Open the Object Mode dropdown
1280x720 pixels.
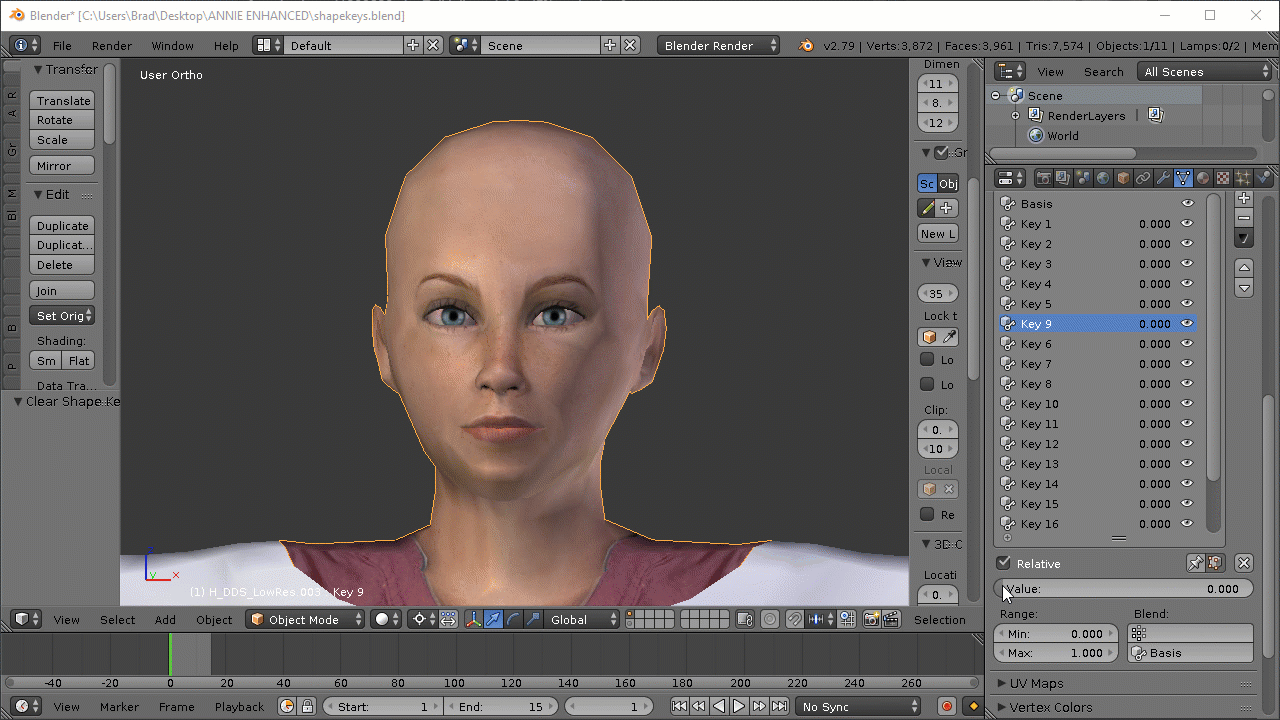pos(307,620)
